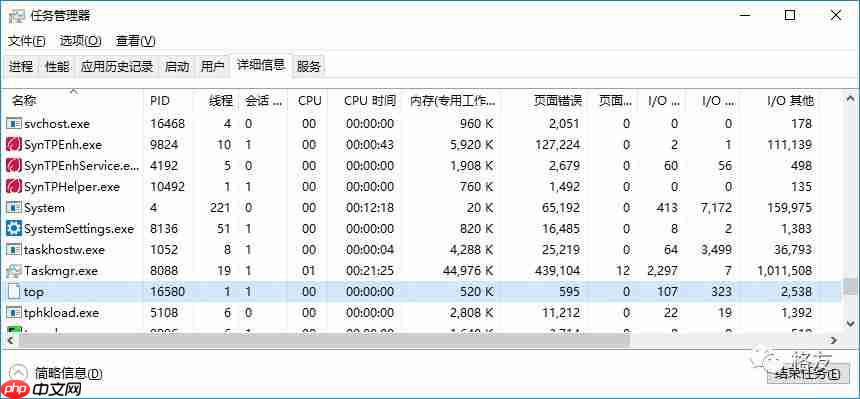Click the System process icon
The image size is (860, 399).
13,207
